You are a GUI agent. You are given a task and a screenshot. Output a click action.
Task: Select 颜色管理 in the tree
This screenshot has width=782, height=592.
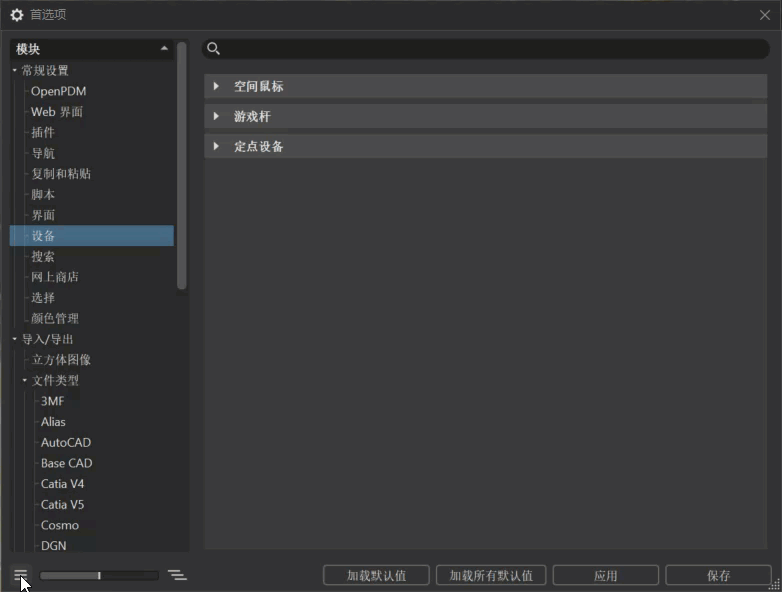pos(55,318)
